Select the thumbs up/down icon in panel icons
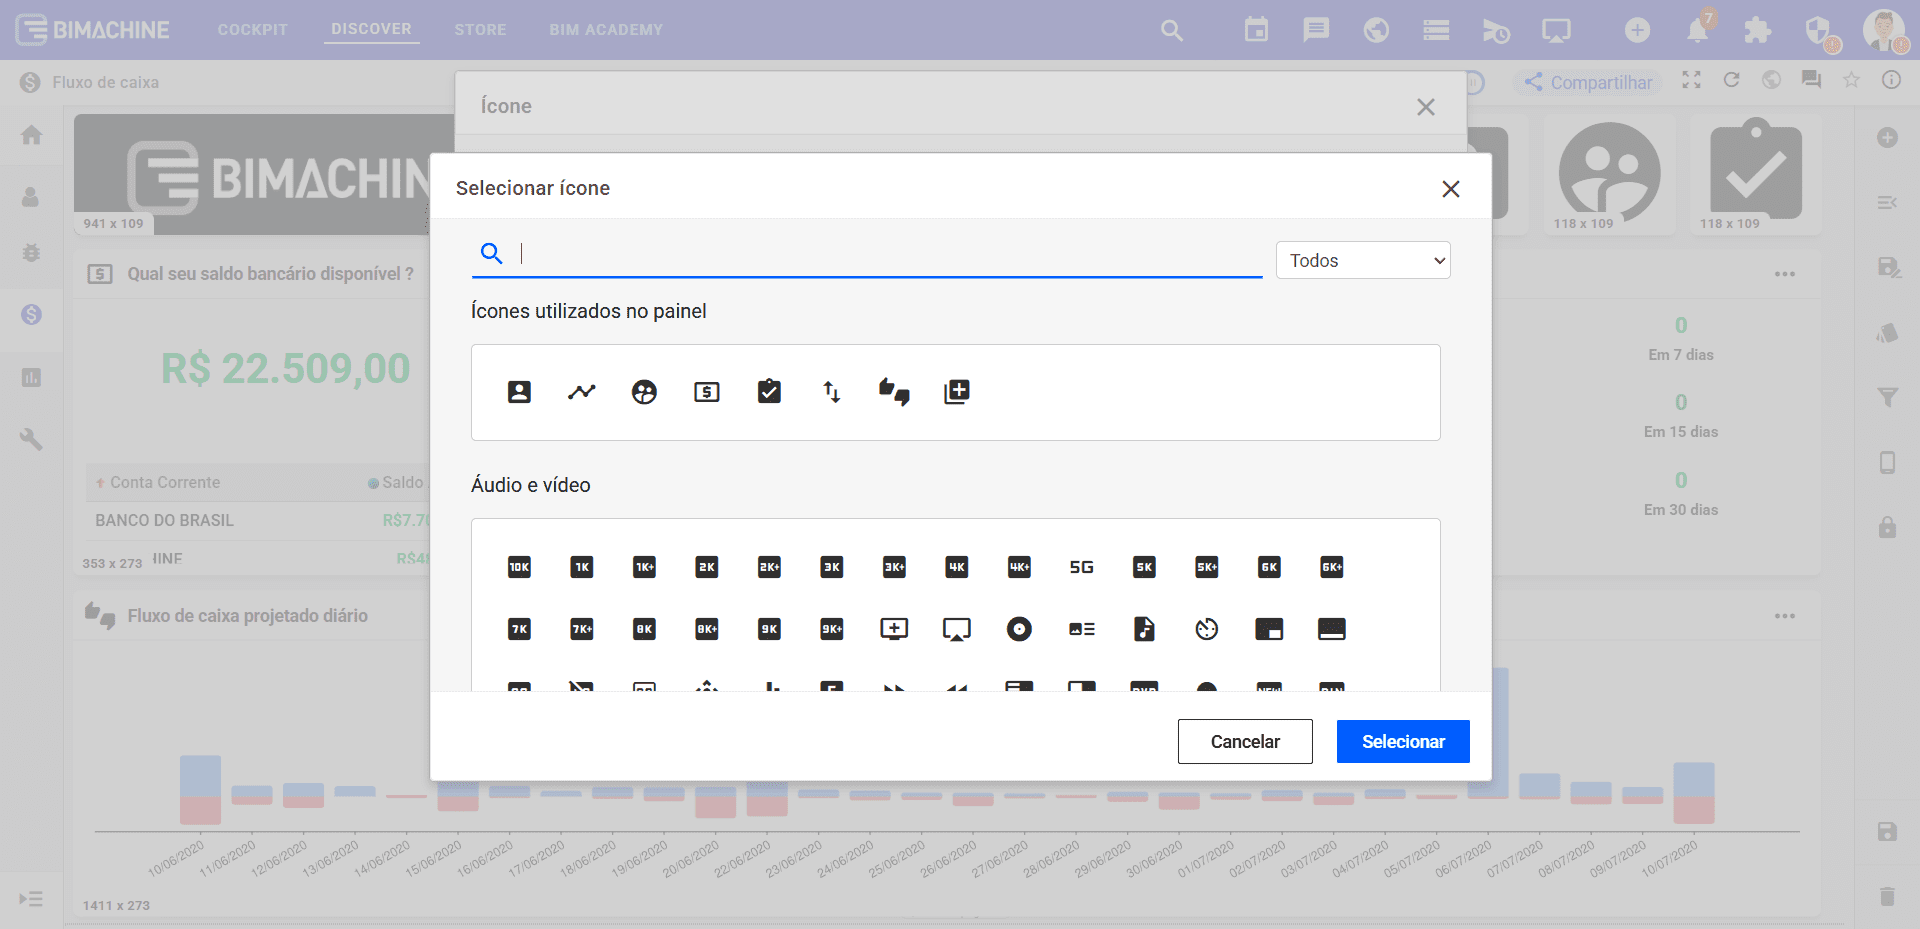The image size is (1920, 929). [x=894, y=392]
